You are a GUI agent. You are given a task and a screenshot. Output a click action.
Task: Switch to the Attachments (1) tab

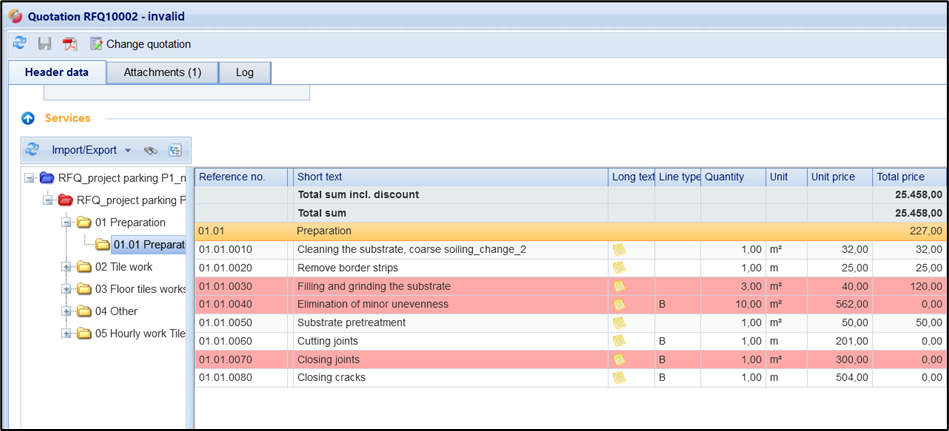162,73
